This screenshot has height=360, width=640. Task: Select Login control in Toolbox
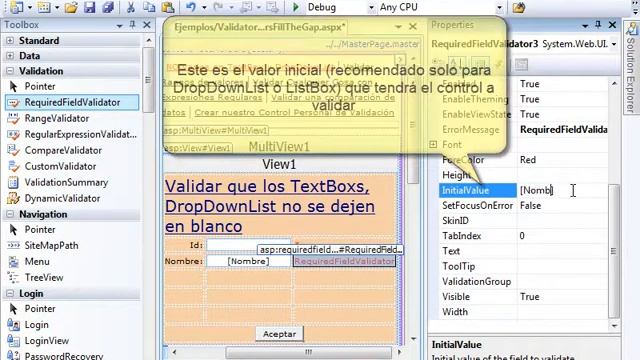36,325
